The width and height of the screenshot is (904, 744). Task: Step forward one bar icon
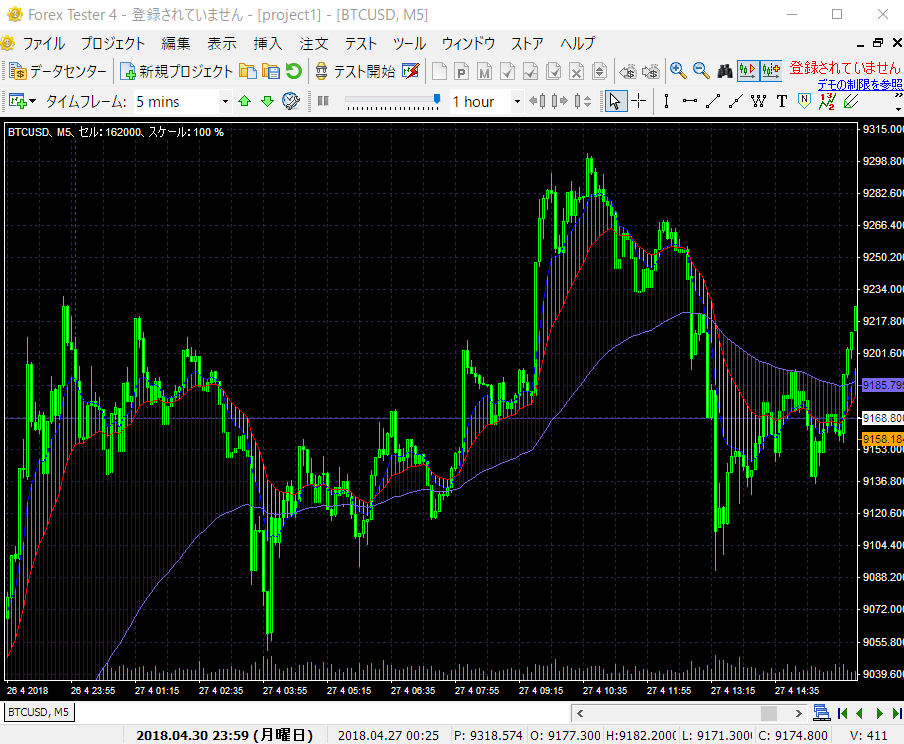[559, 102]
